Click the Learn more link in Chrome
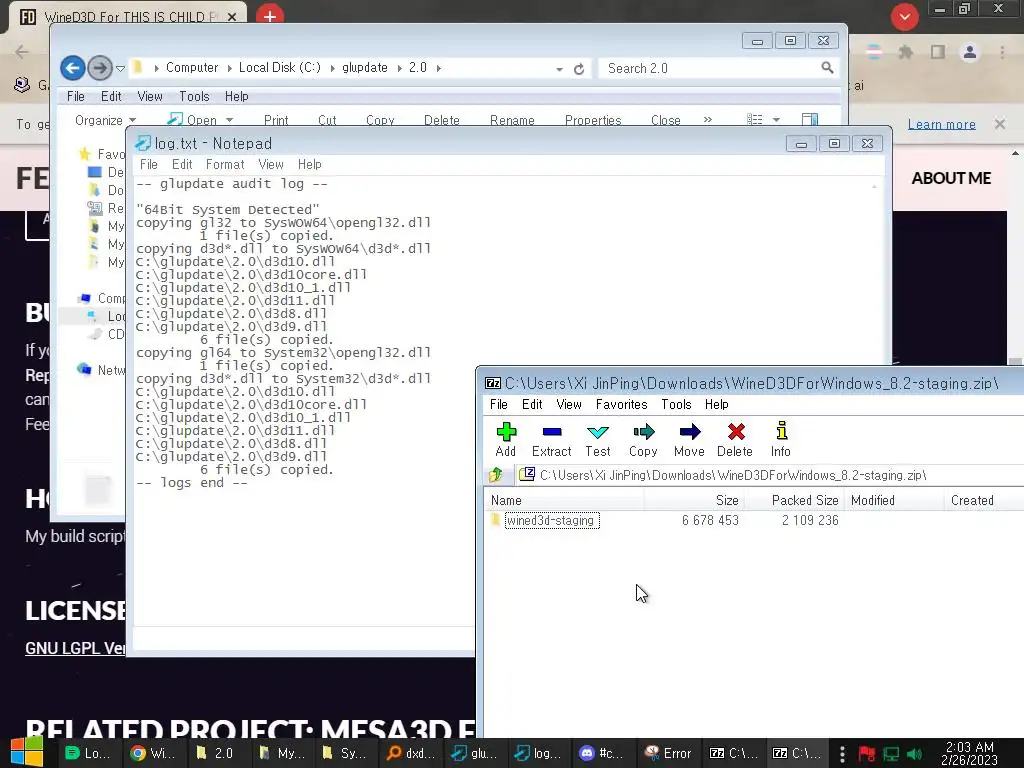The image size is (1024, 768). coord(942,124)
